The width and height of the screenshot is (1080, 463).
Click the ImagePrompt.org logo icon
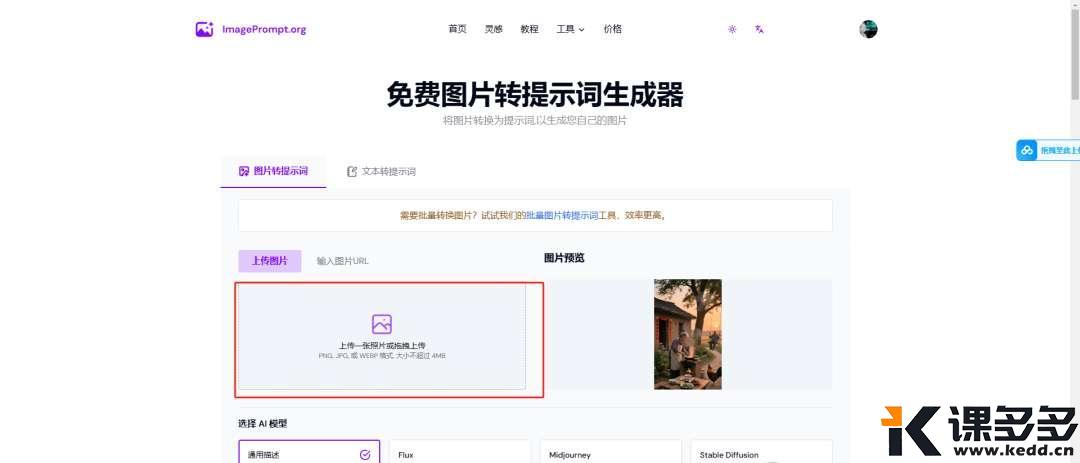[x=205, y=29]
